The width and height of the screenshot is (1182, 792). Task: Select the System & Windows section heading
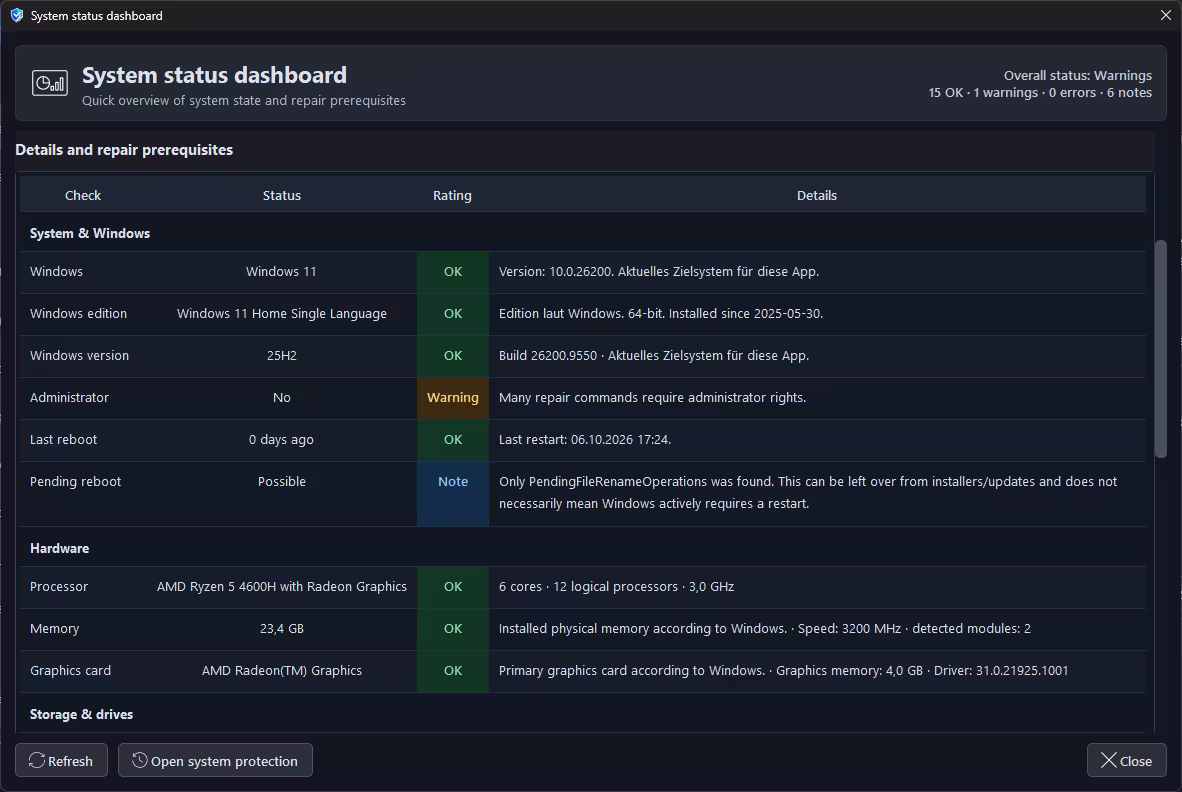[x=90, y=234]
